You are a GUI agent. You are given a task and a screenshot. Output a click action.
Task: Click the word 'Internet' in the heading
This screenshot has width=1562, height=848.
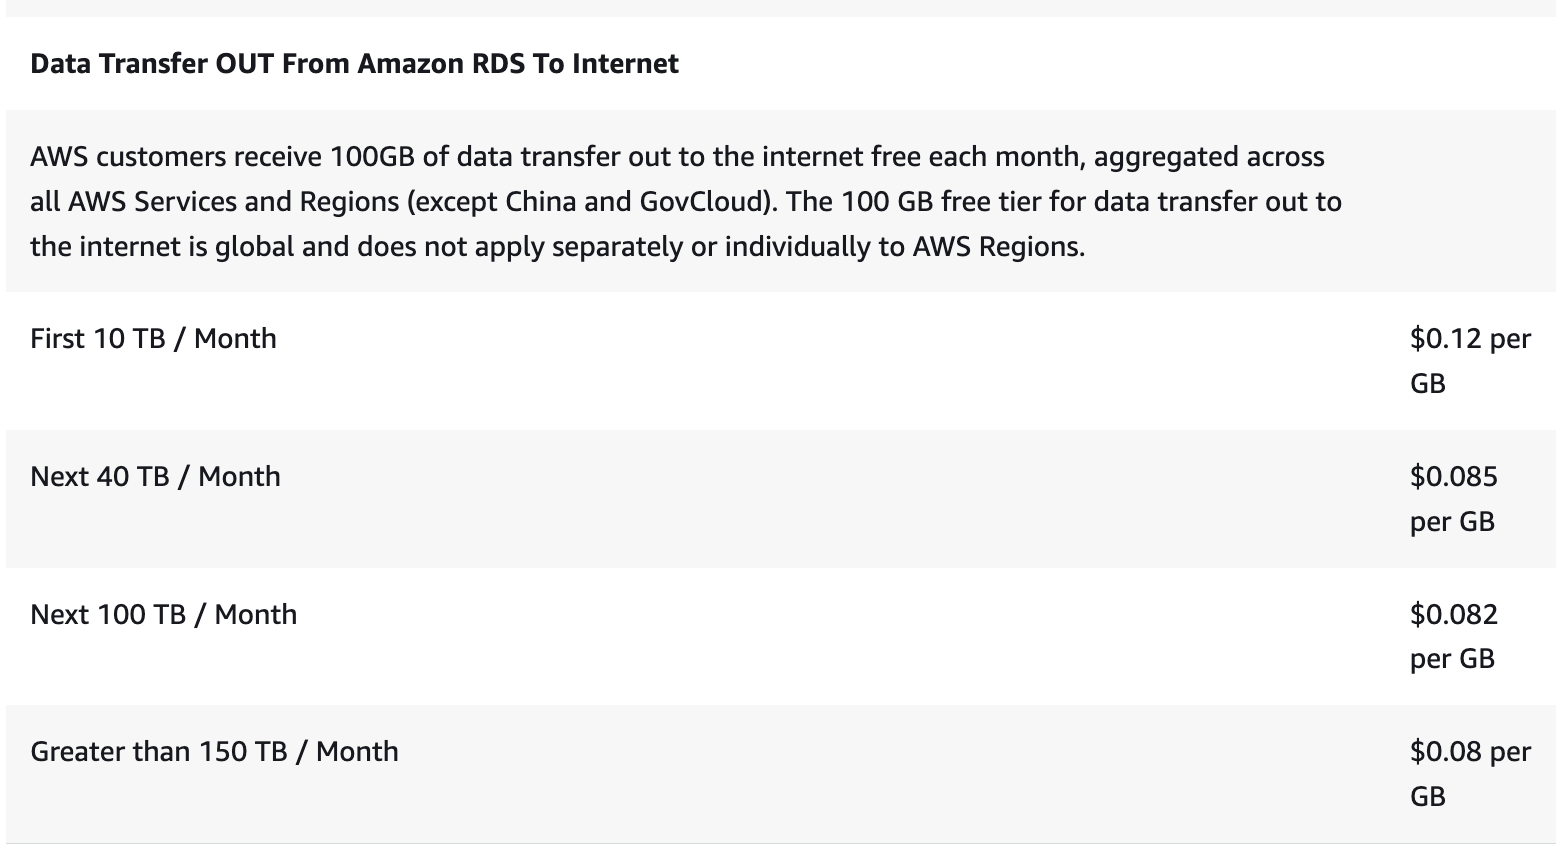(625, 64)
